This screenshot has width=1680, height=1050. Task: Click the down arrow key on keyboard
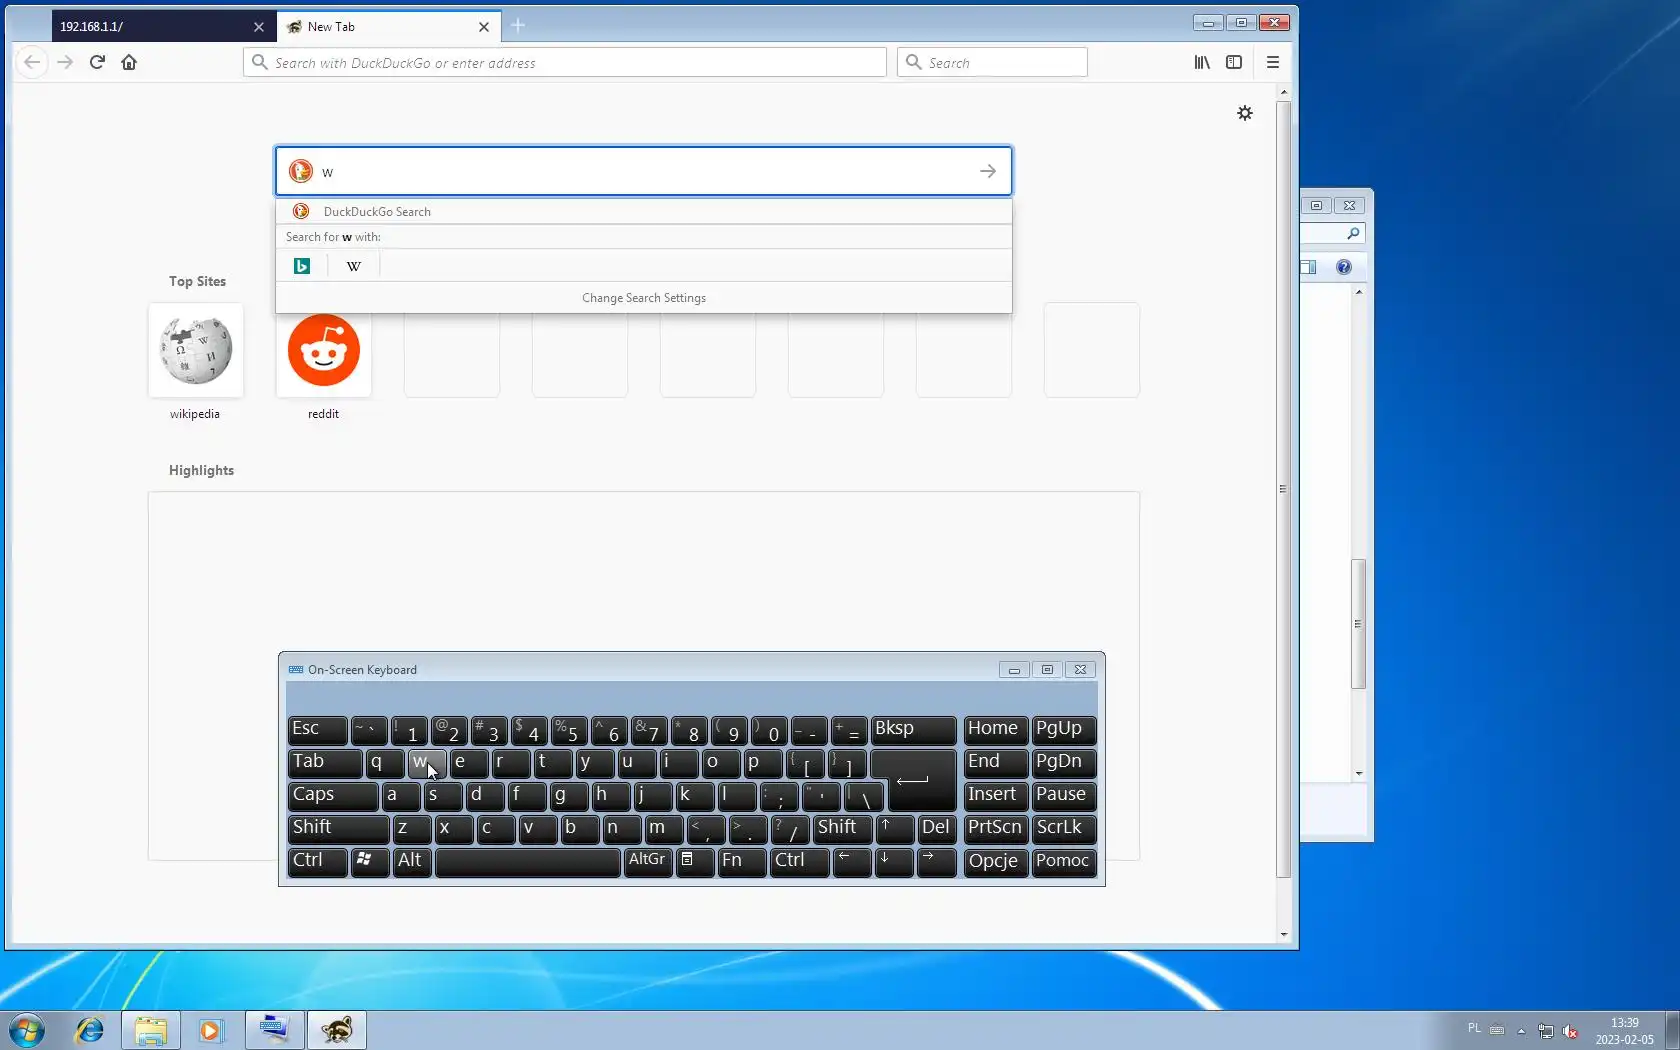pos(895,862)
